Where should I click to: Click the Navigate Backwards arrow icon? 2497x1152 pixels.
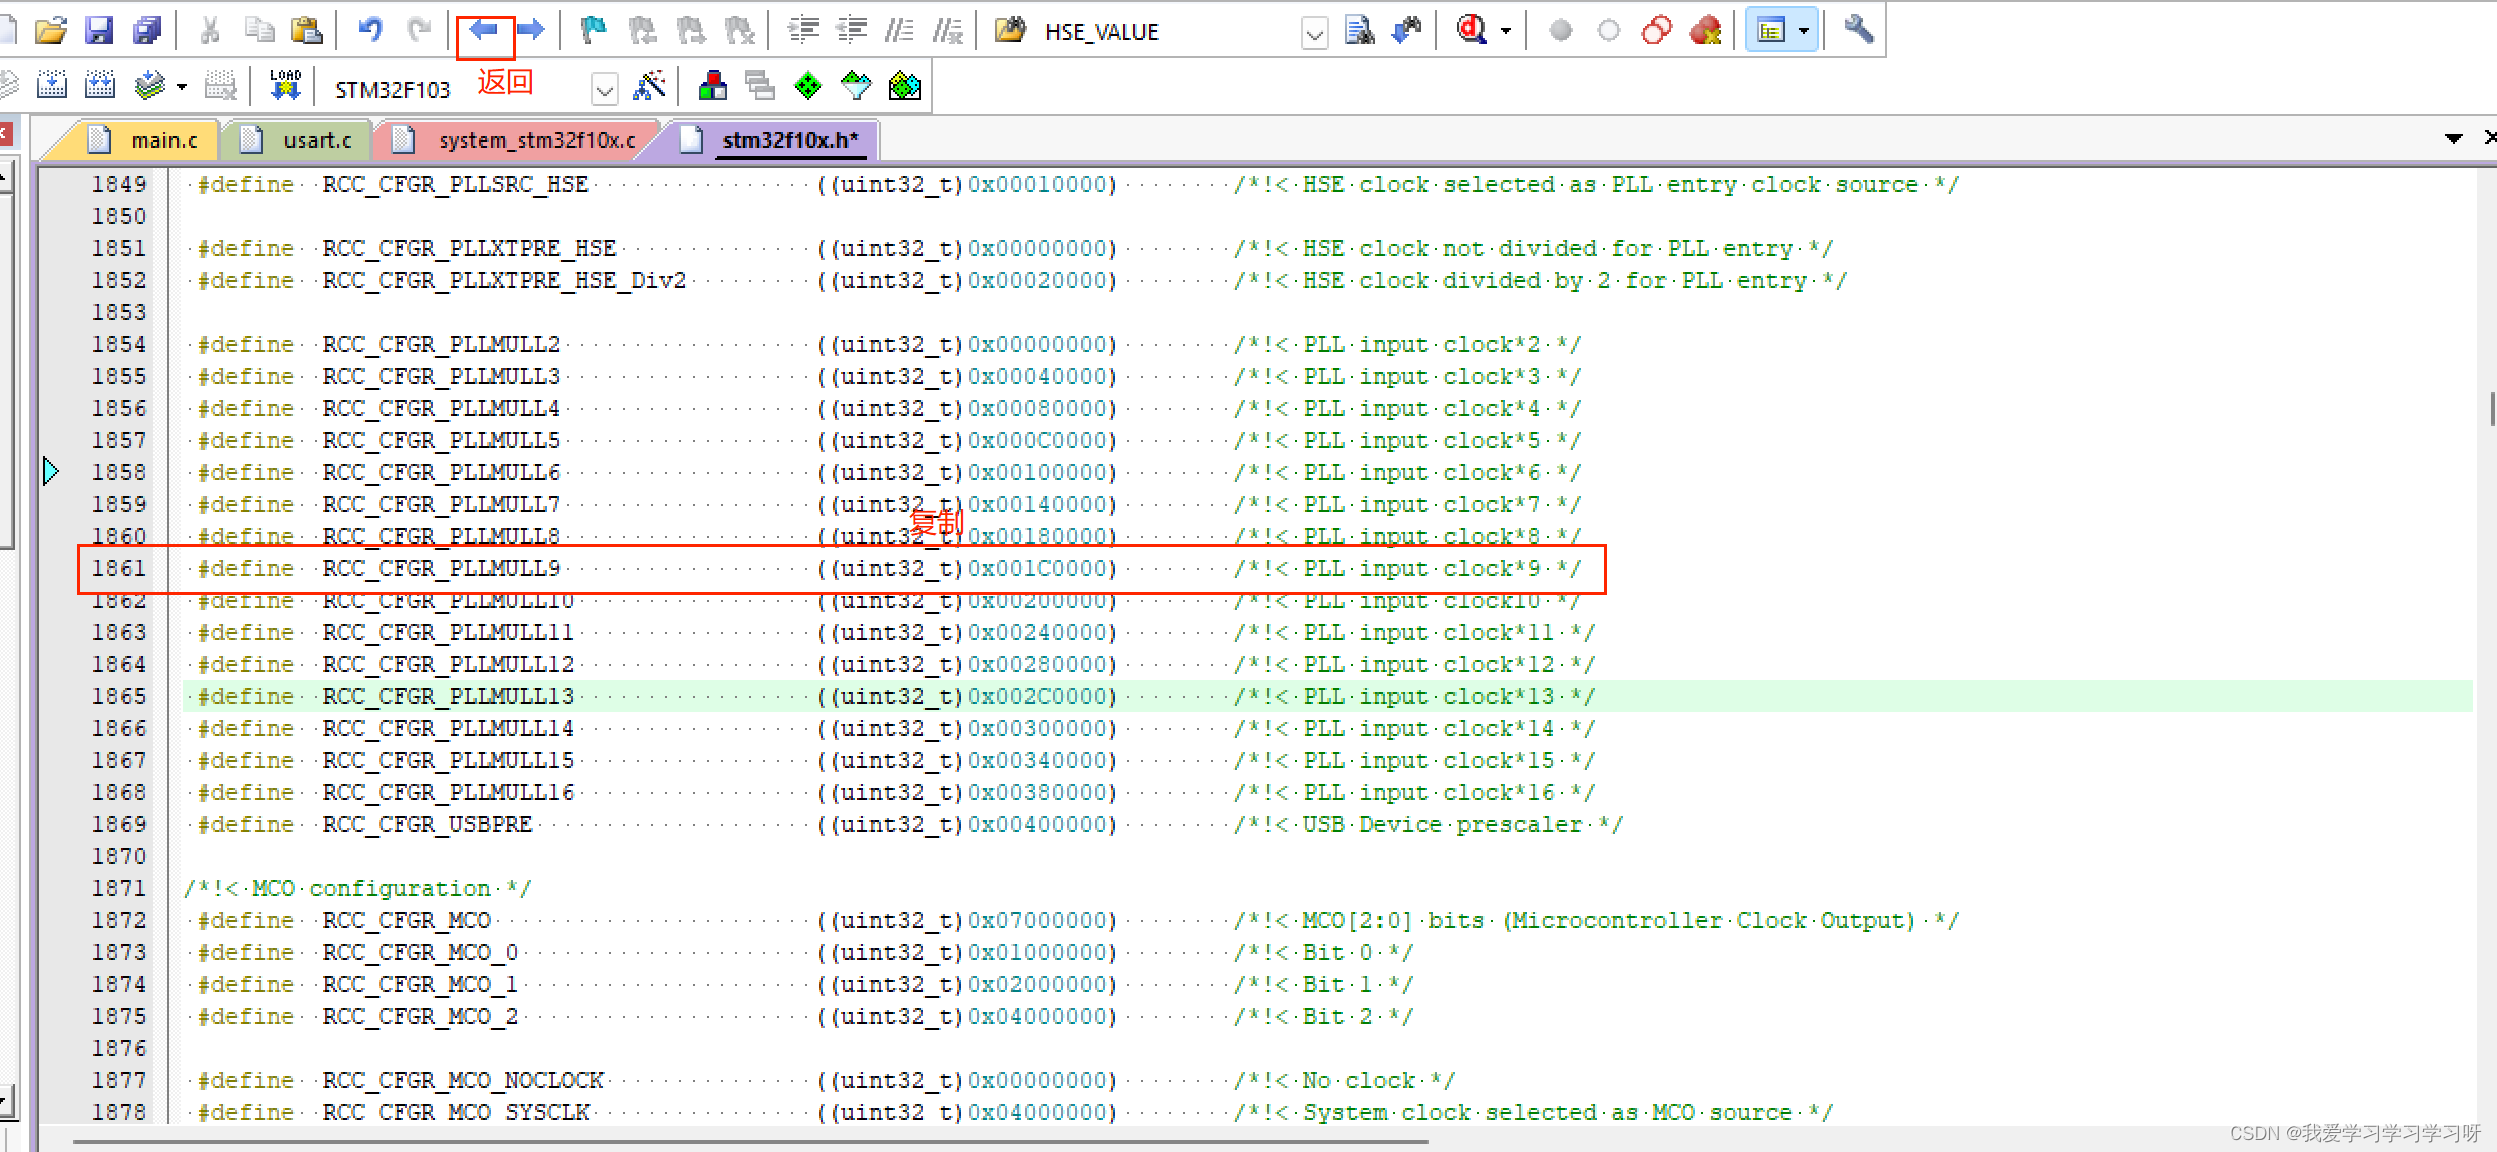point(484,30)
